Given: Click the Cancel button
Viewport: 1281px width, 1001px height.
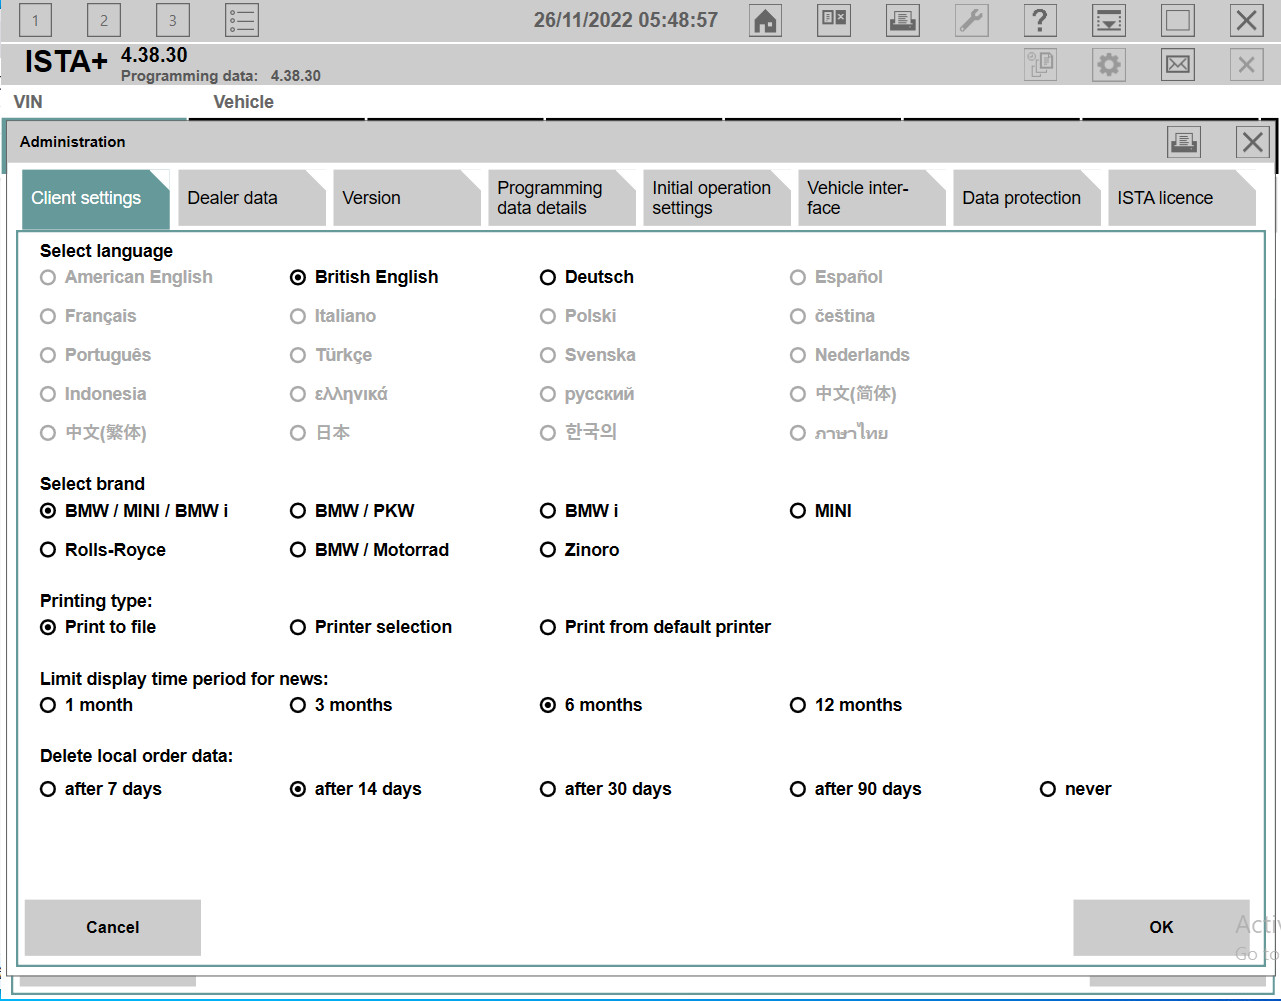Looking at the screenshot, I should click(113, 927).
